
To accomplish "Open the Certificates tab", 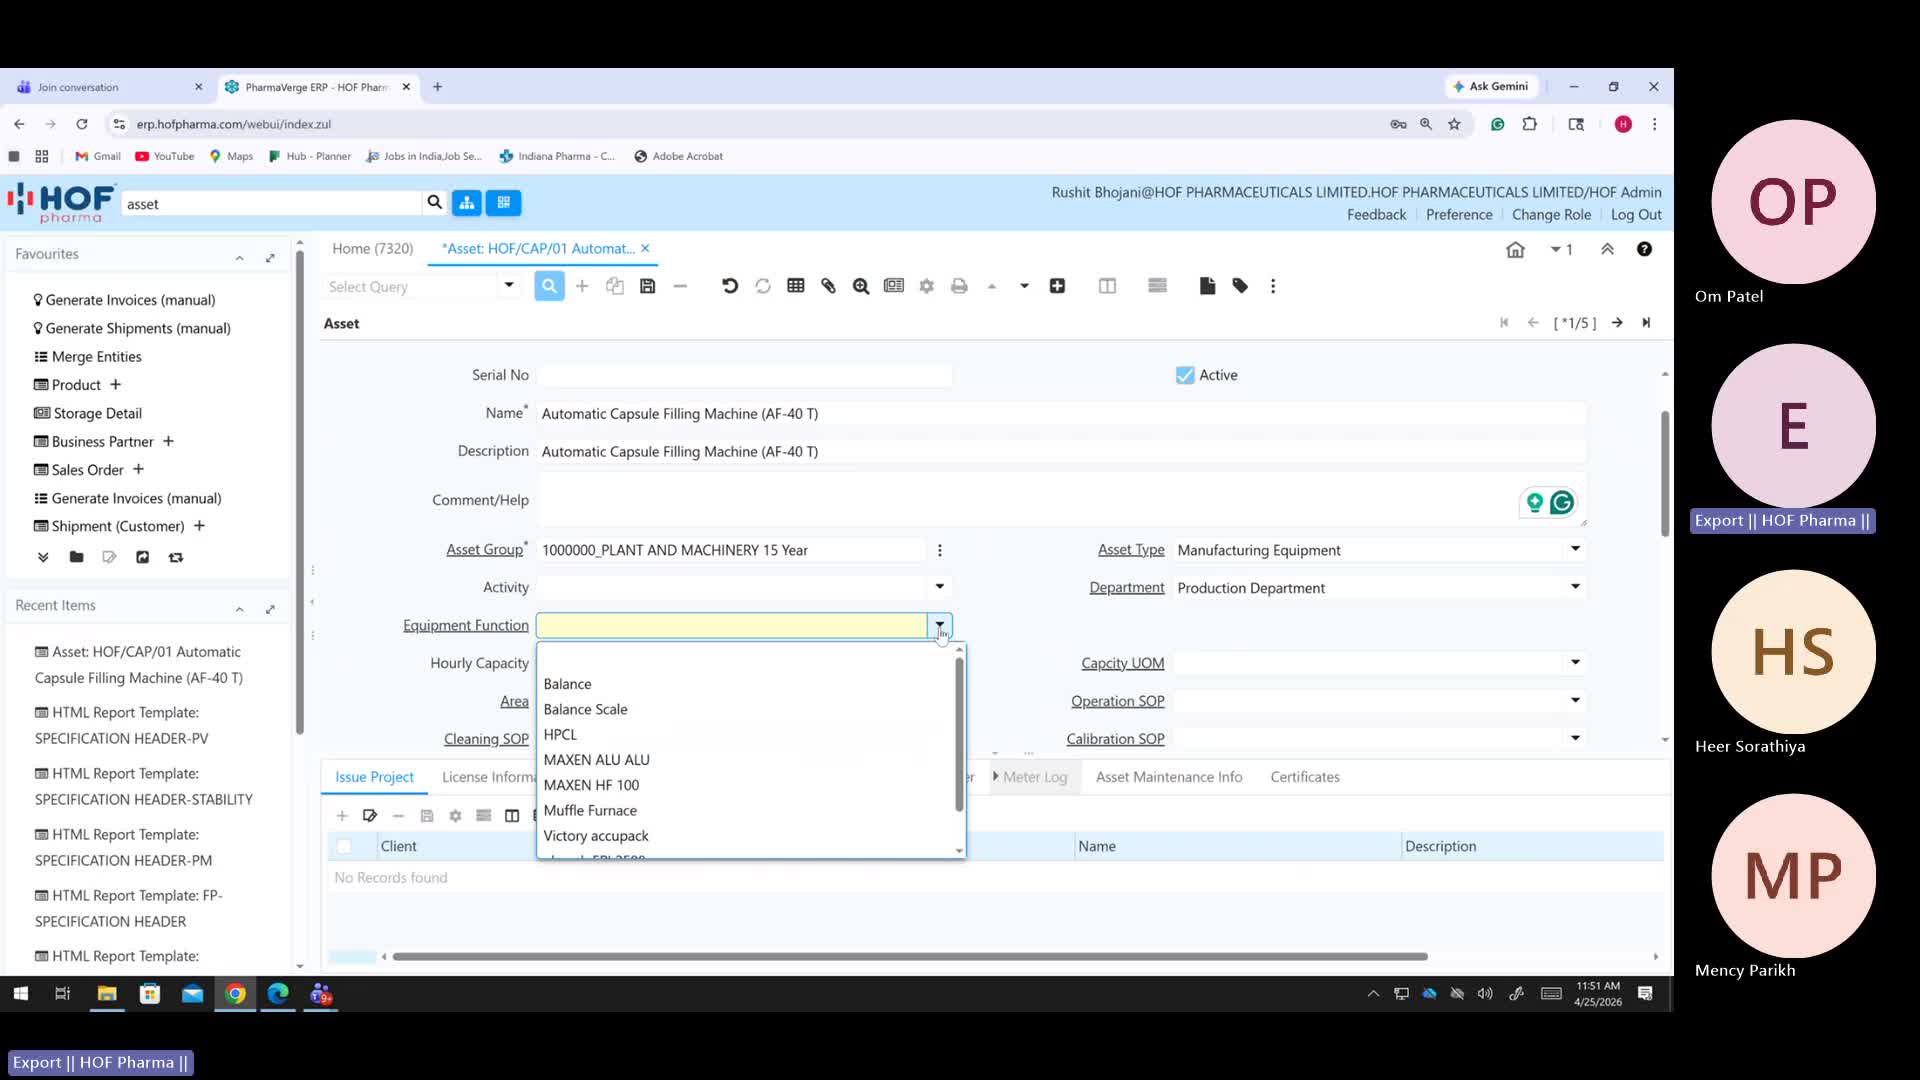I will 1304,777.
